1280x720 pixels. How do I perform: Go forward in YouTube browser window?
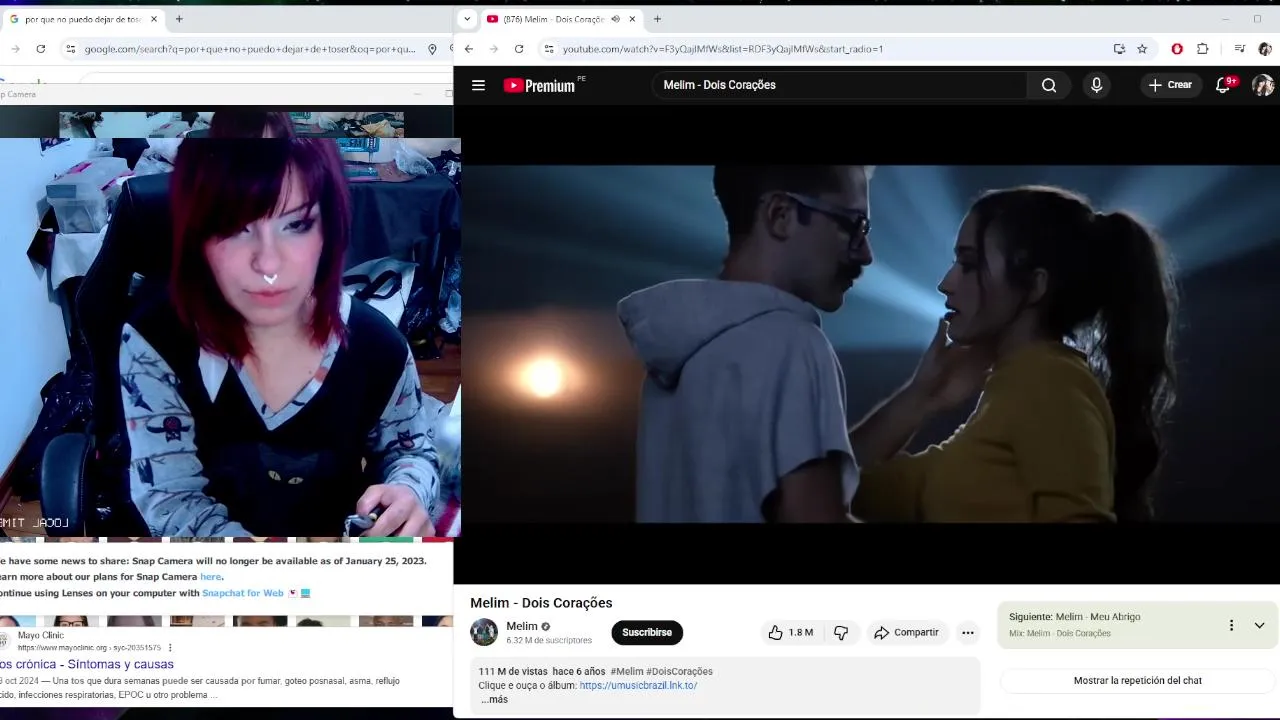(493, 49)
